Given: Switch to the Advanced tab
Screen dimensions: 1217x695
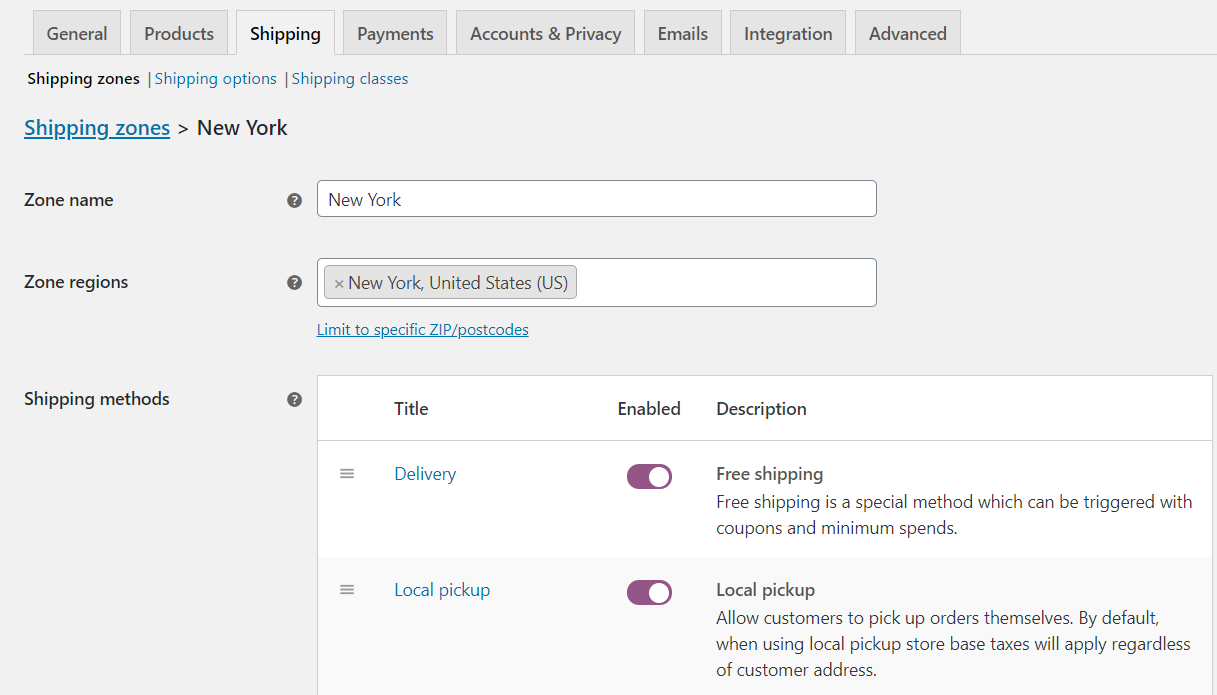Looking at the screenshot, I should pos(907,32).
